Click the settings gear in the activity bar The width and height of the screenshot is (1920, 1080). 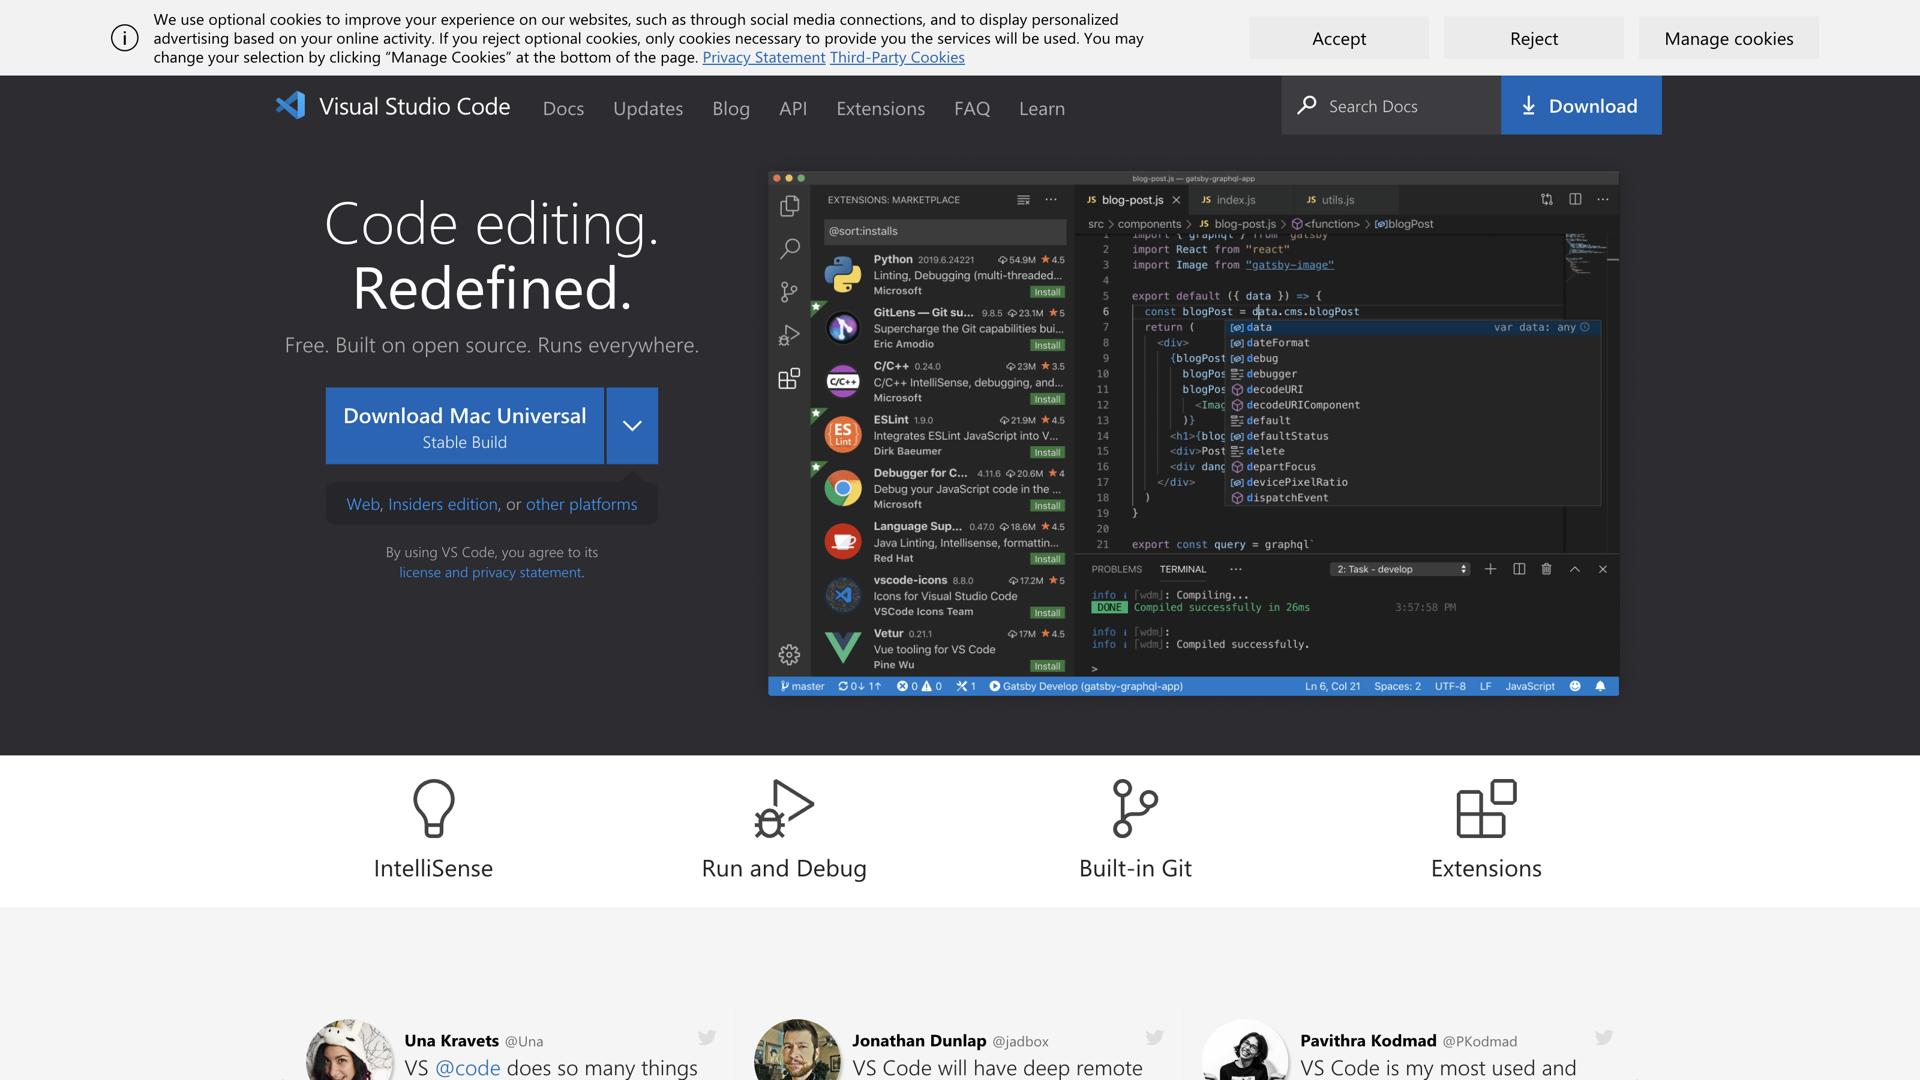(x=789, y=655)
